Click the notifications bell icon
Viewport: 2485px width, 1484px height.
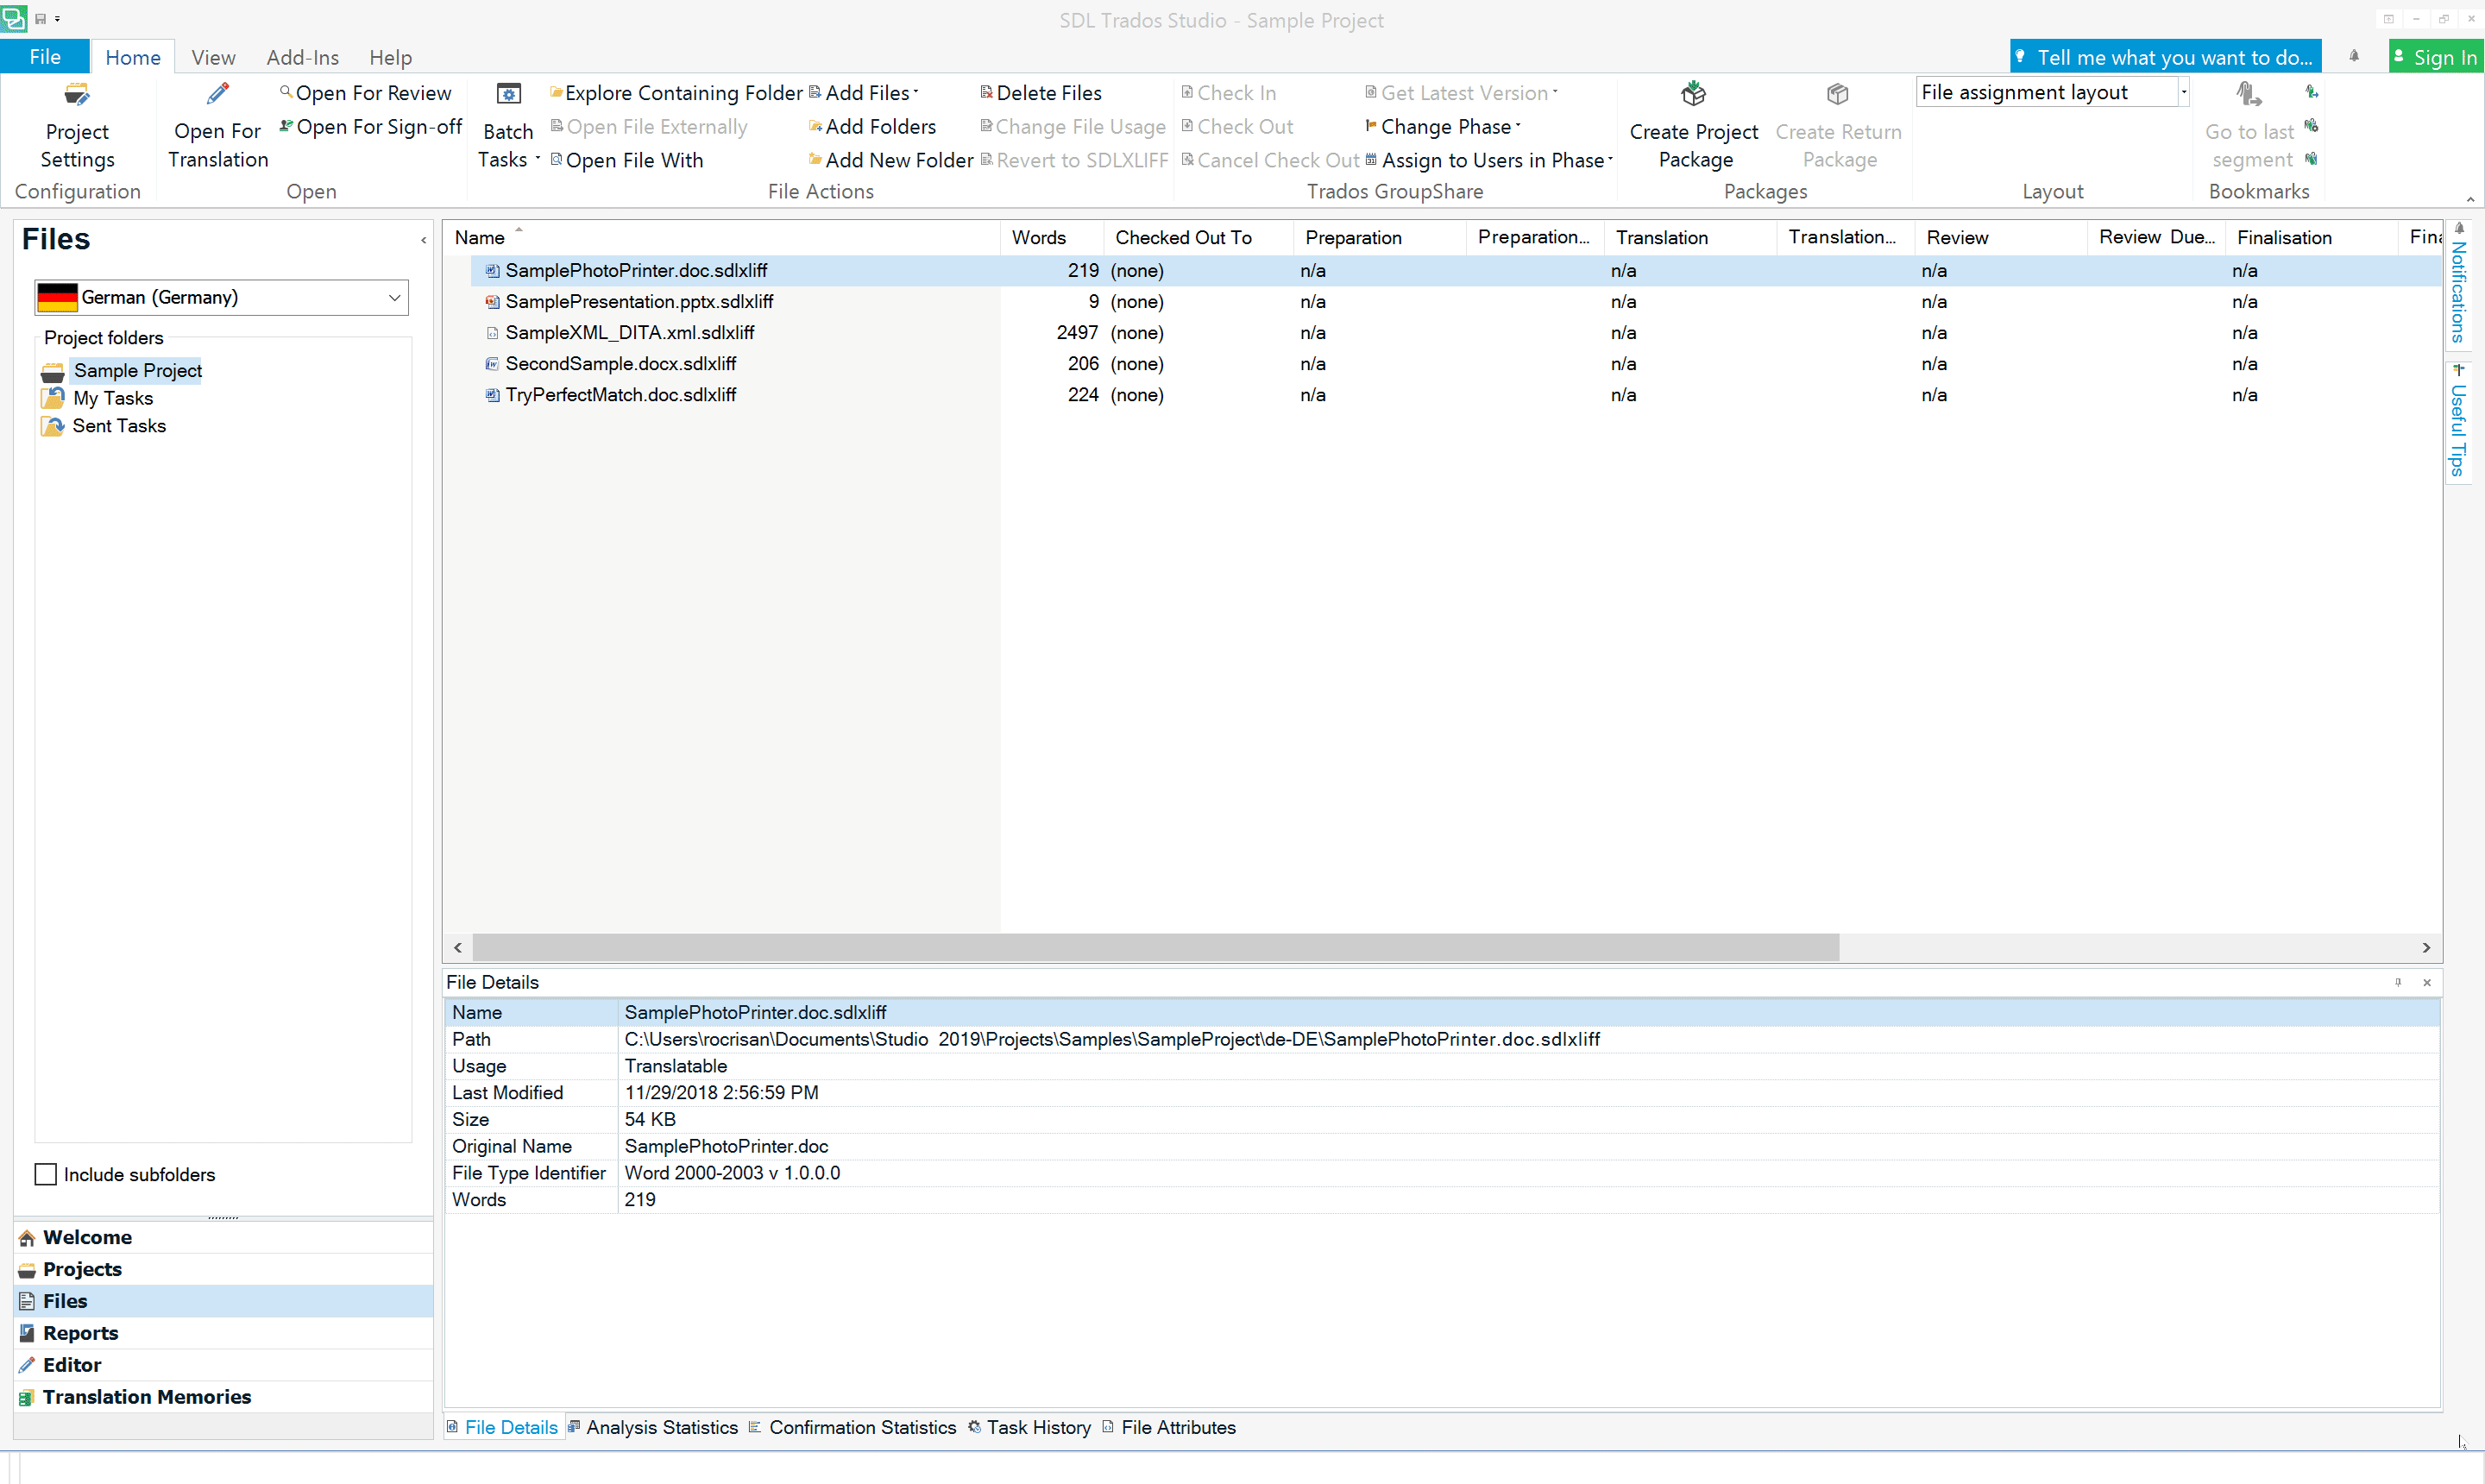(2354, 57)
